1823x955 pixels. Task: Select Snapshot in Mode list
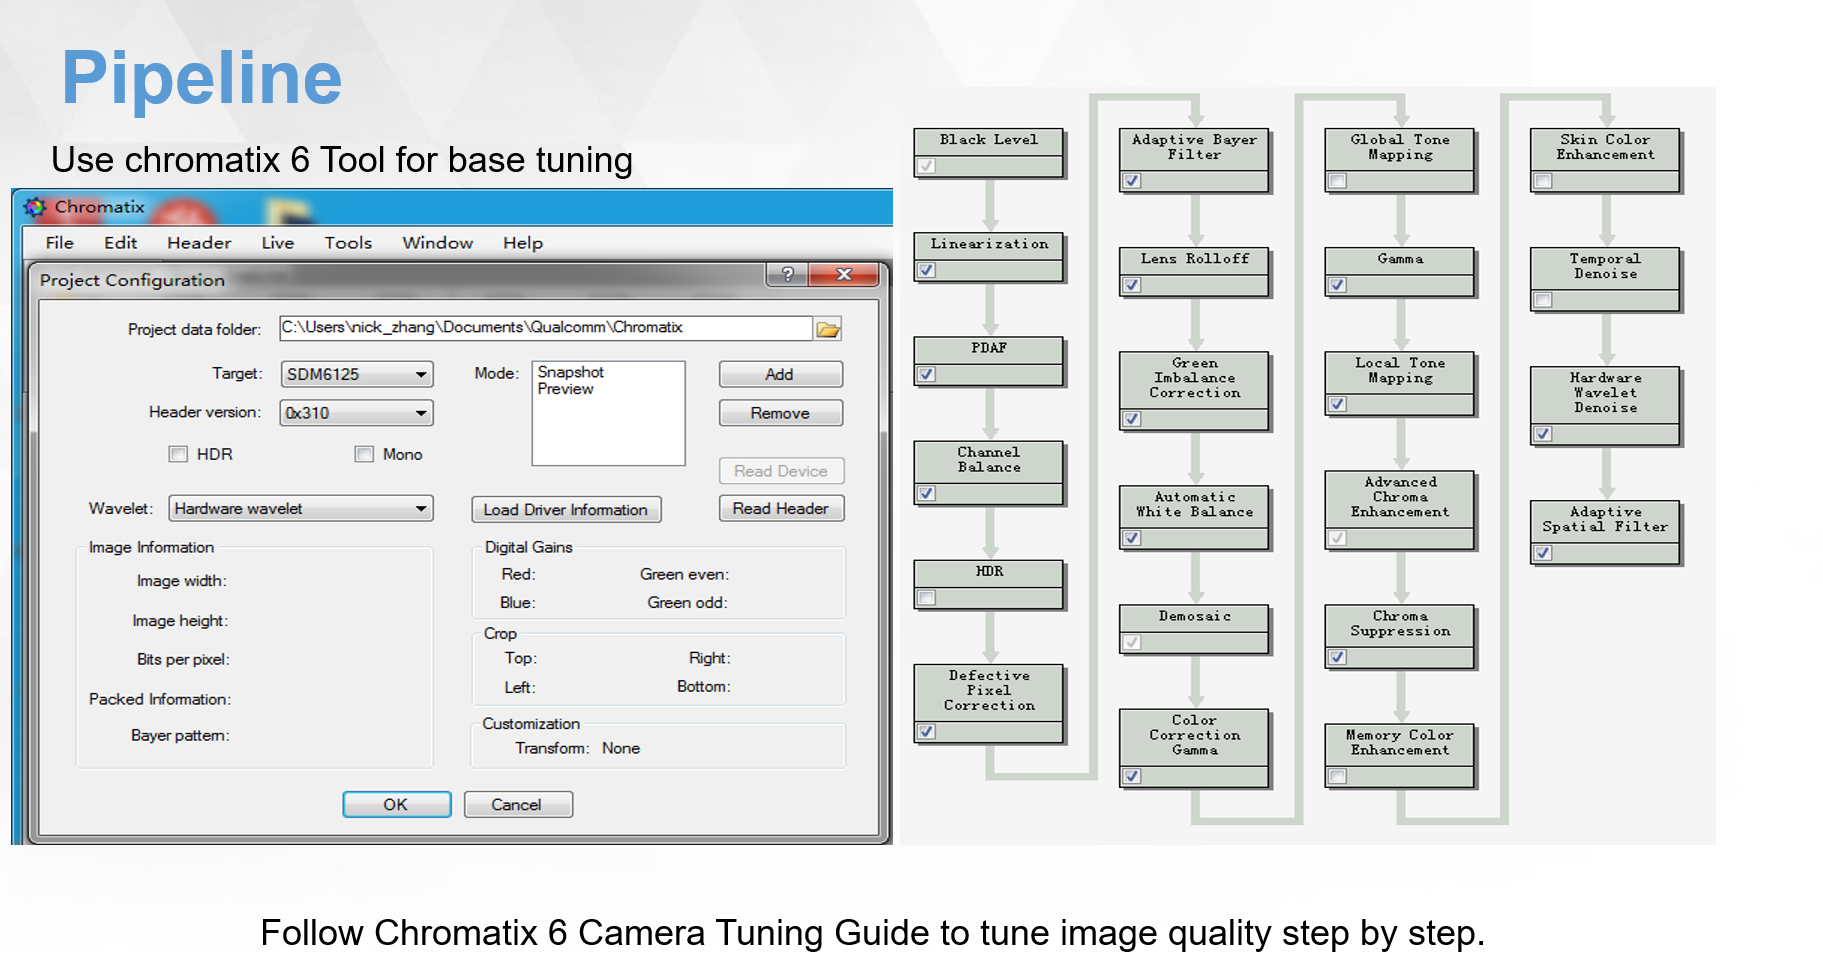pos(571,372)
